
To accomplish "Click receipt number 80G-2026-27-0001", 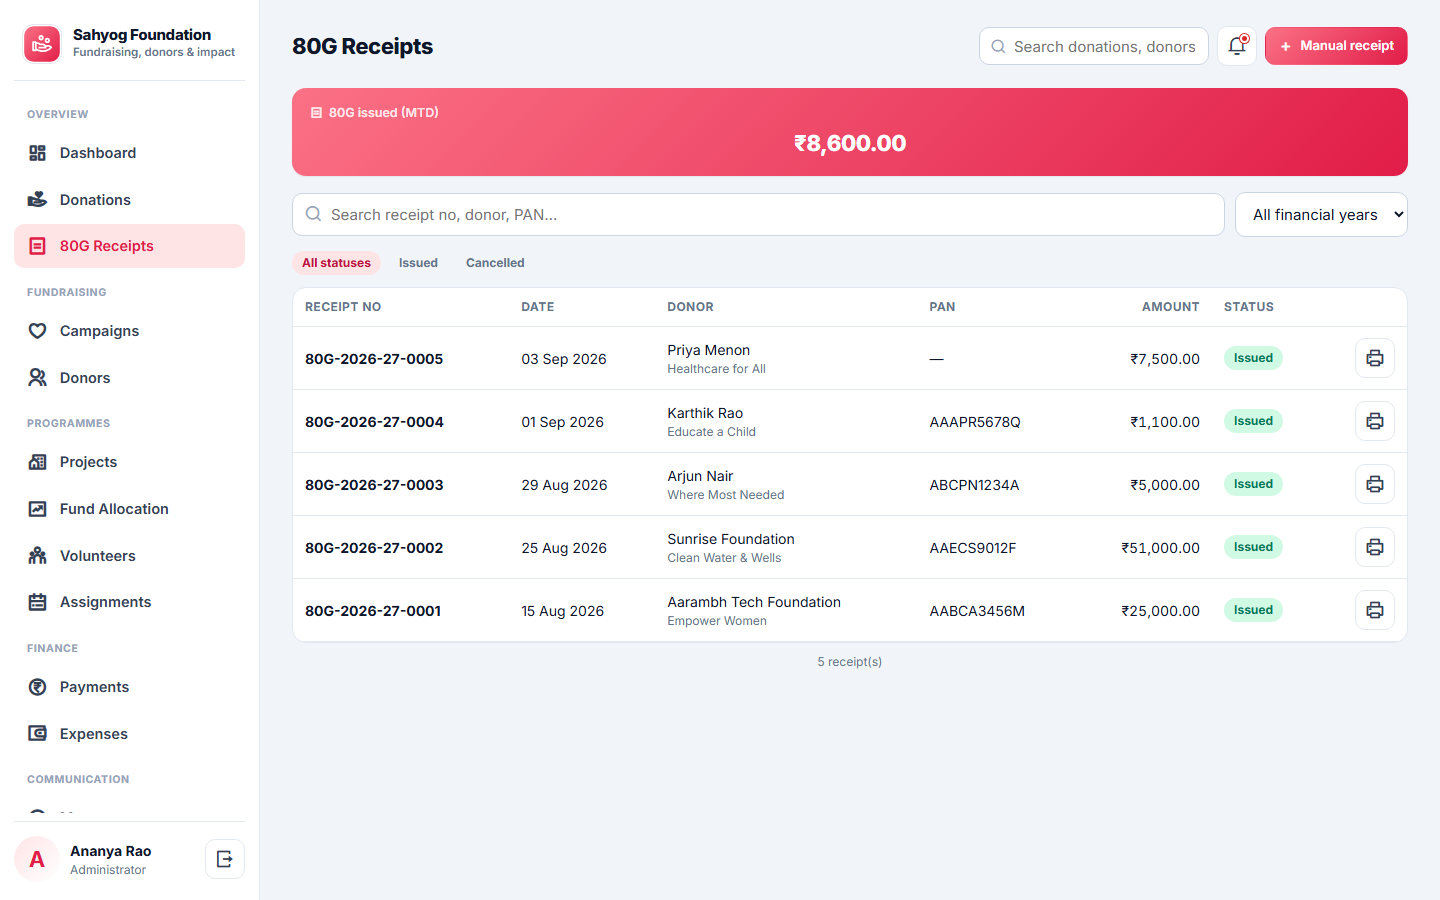I will pos(373,611).
